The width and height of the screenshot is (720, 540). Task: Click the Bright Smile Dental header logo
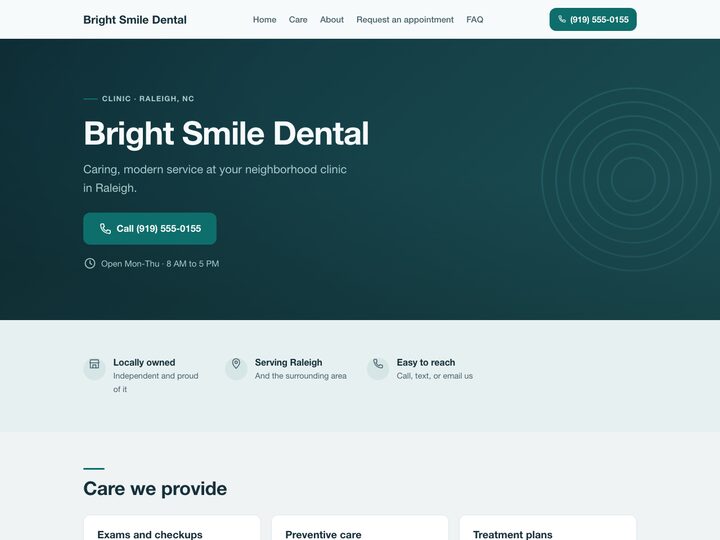[x=135, y=20]
